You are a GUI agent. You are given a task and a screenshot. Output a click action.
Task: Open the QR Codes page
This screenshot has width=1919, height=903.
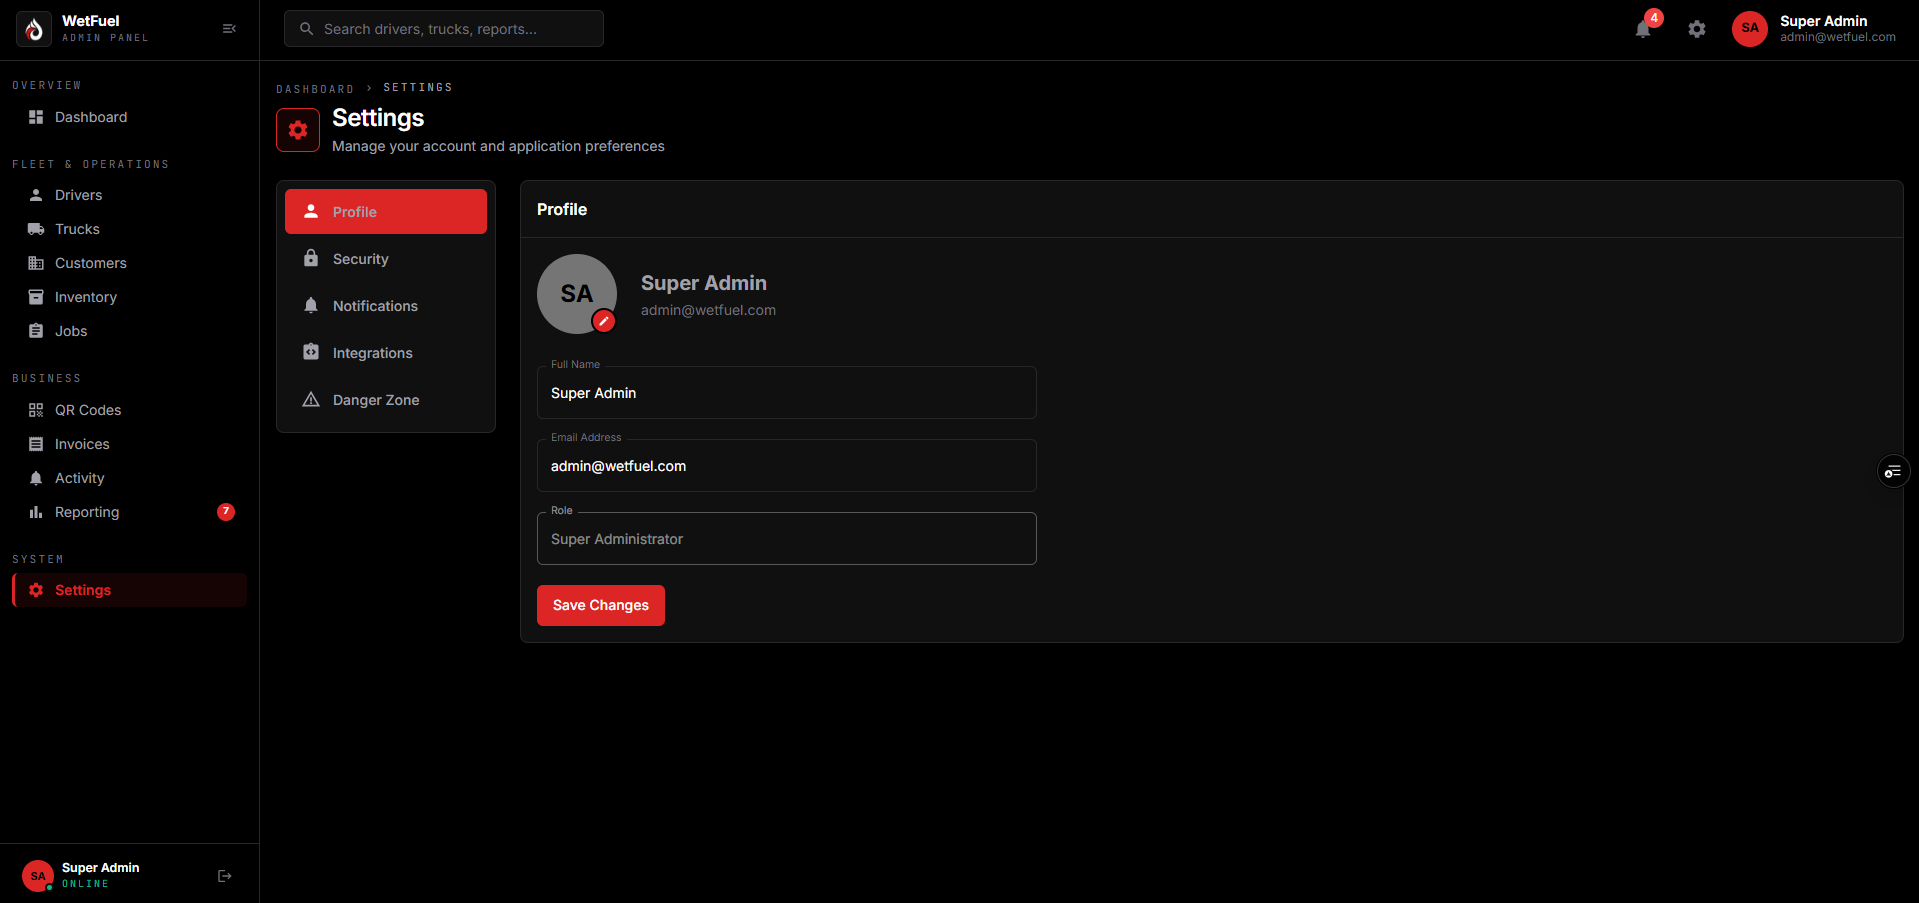click(129, 410)
